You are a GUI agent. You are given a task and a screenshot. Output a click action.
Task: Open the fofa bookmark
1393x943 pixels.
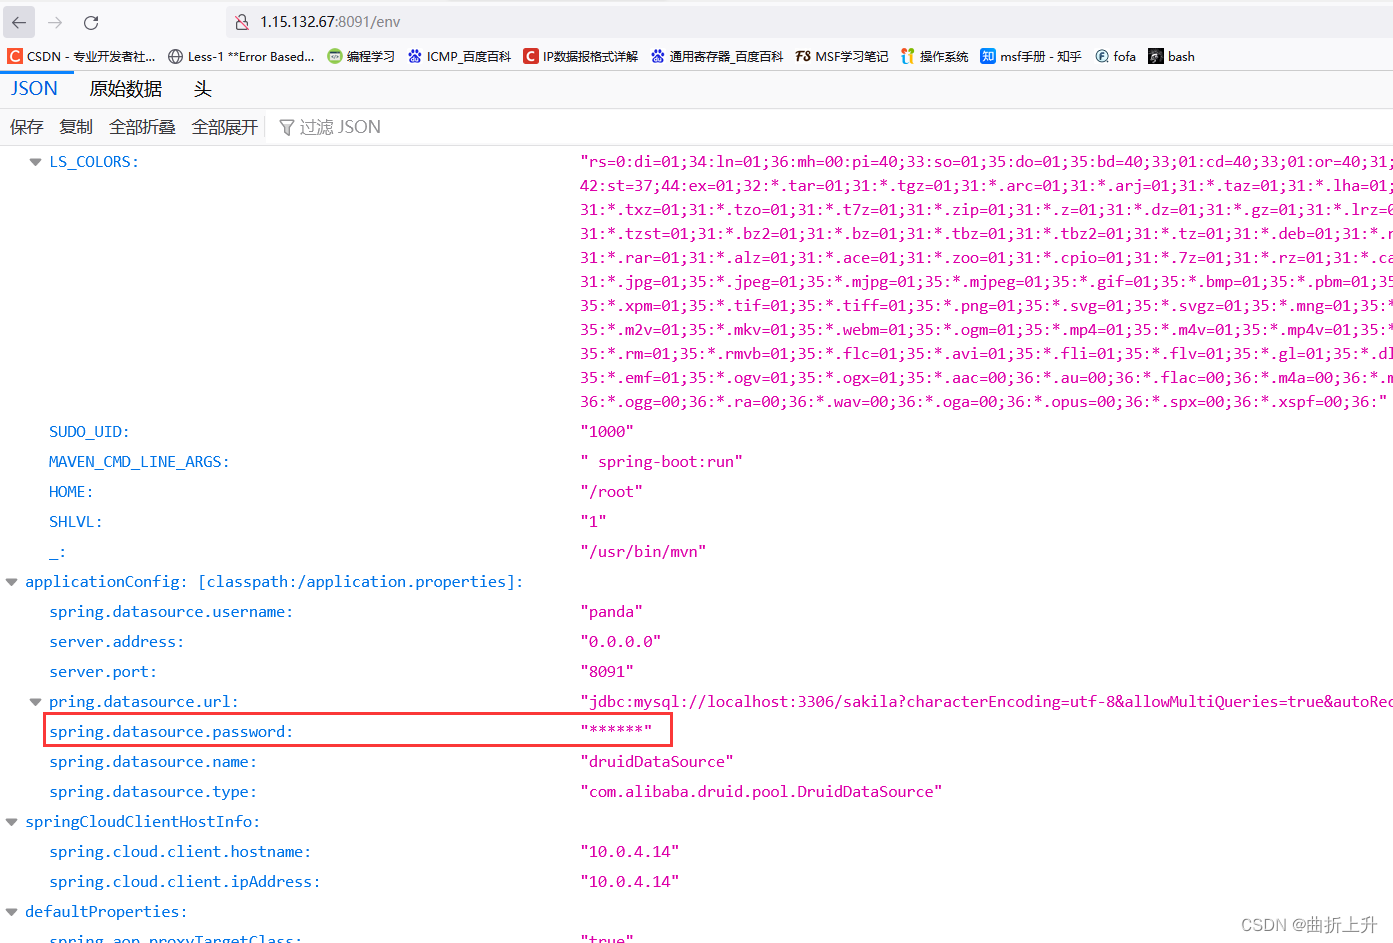[x=1116, y=56]
